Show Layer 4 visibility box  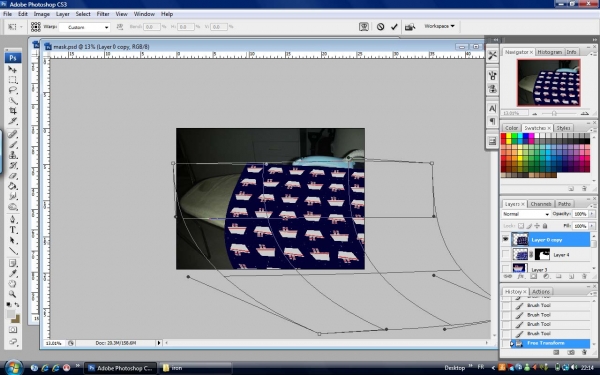coord(505,254)
